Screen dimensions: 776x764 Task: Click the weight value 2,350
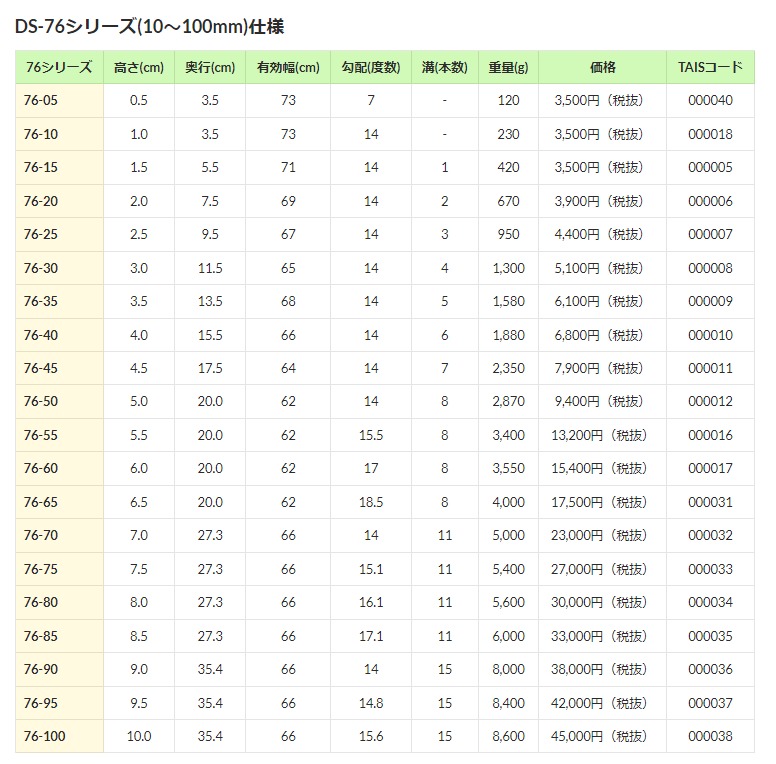(x=508, y=368)
